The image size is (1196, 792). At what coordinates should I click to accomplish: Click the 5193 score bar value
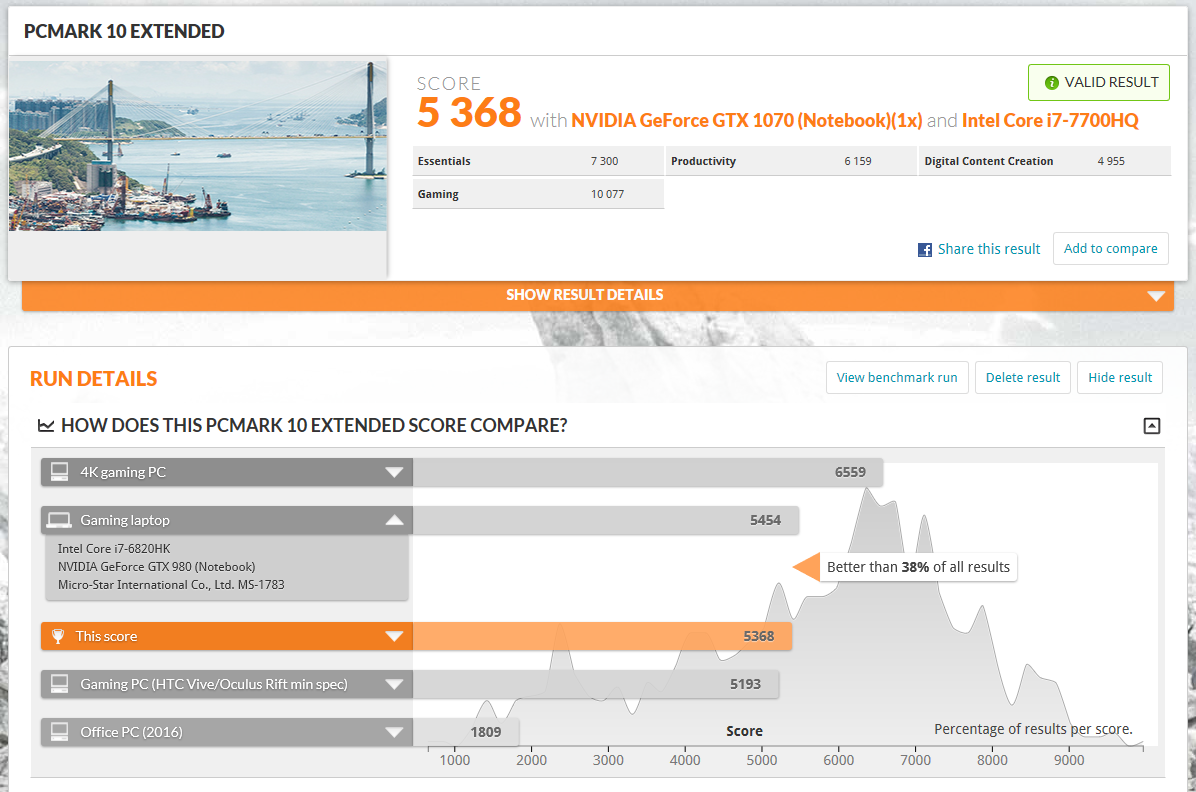point(745,684)
